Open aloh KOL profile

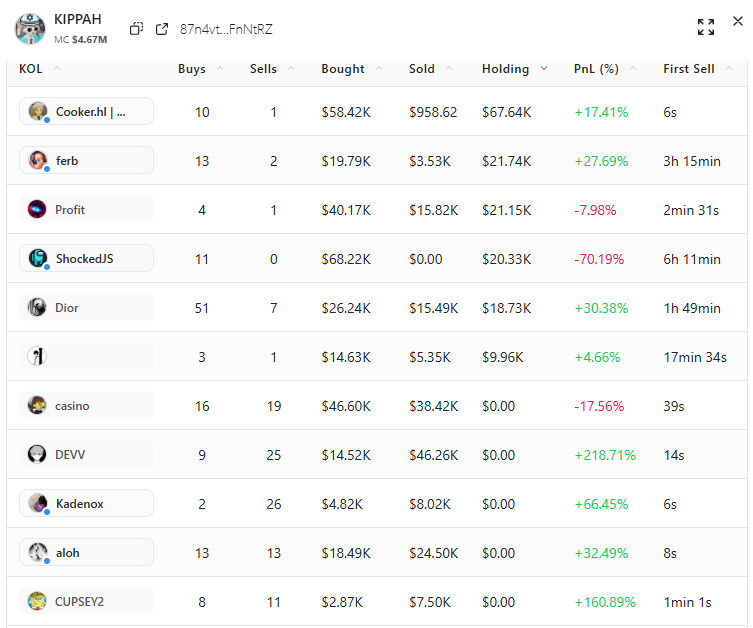(x=86, y=552)
